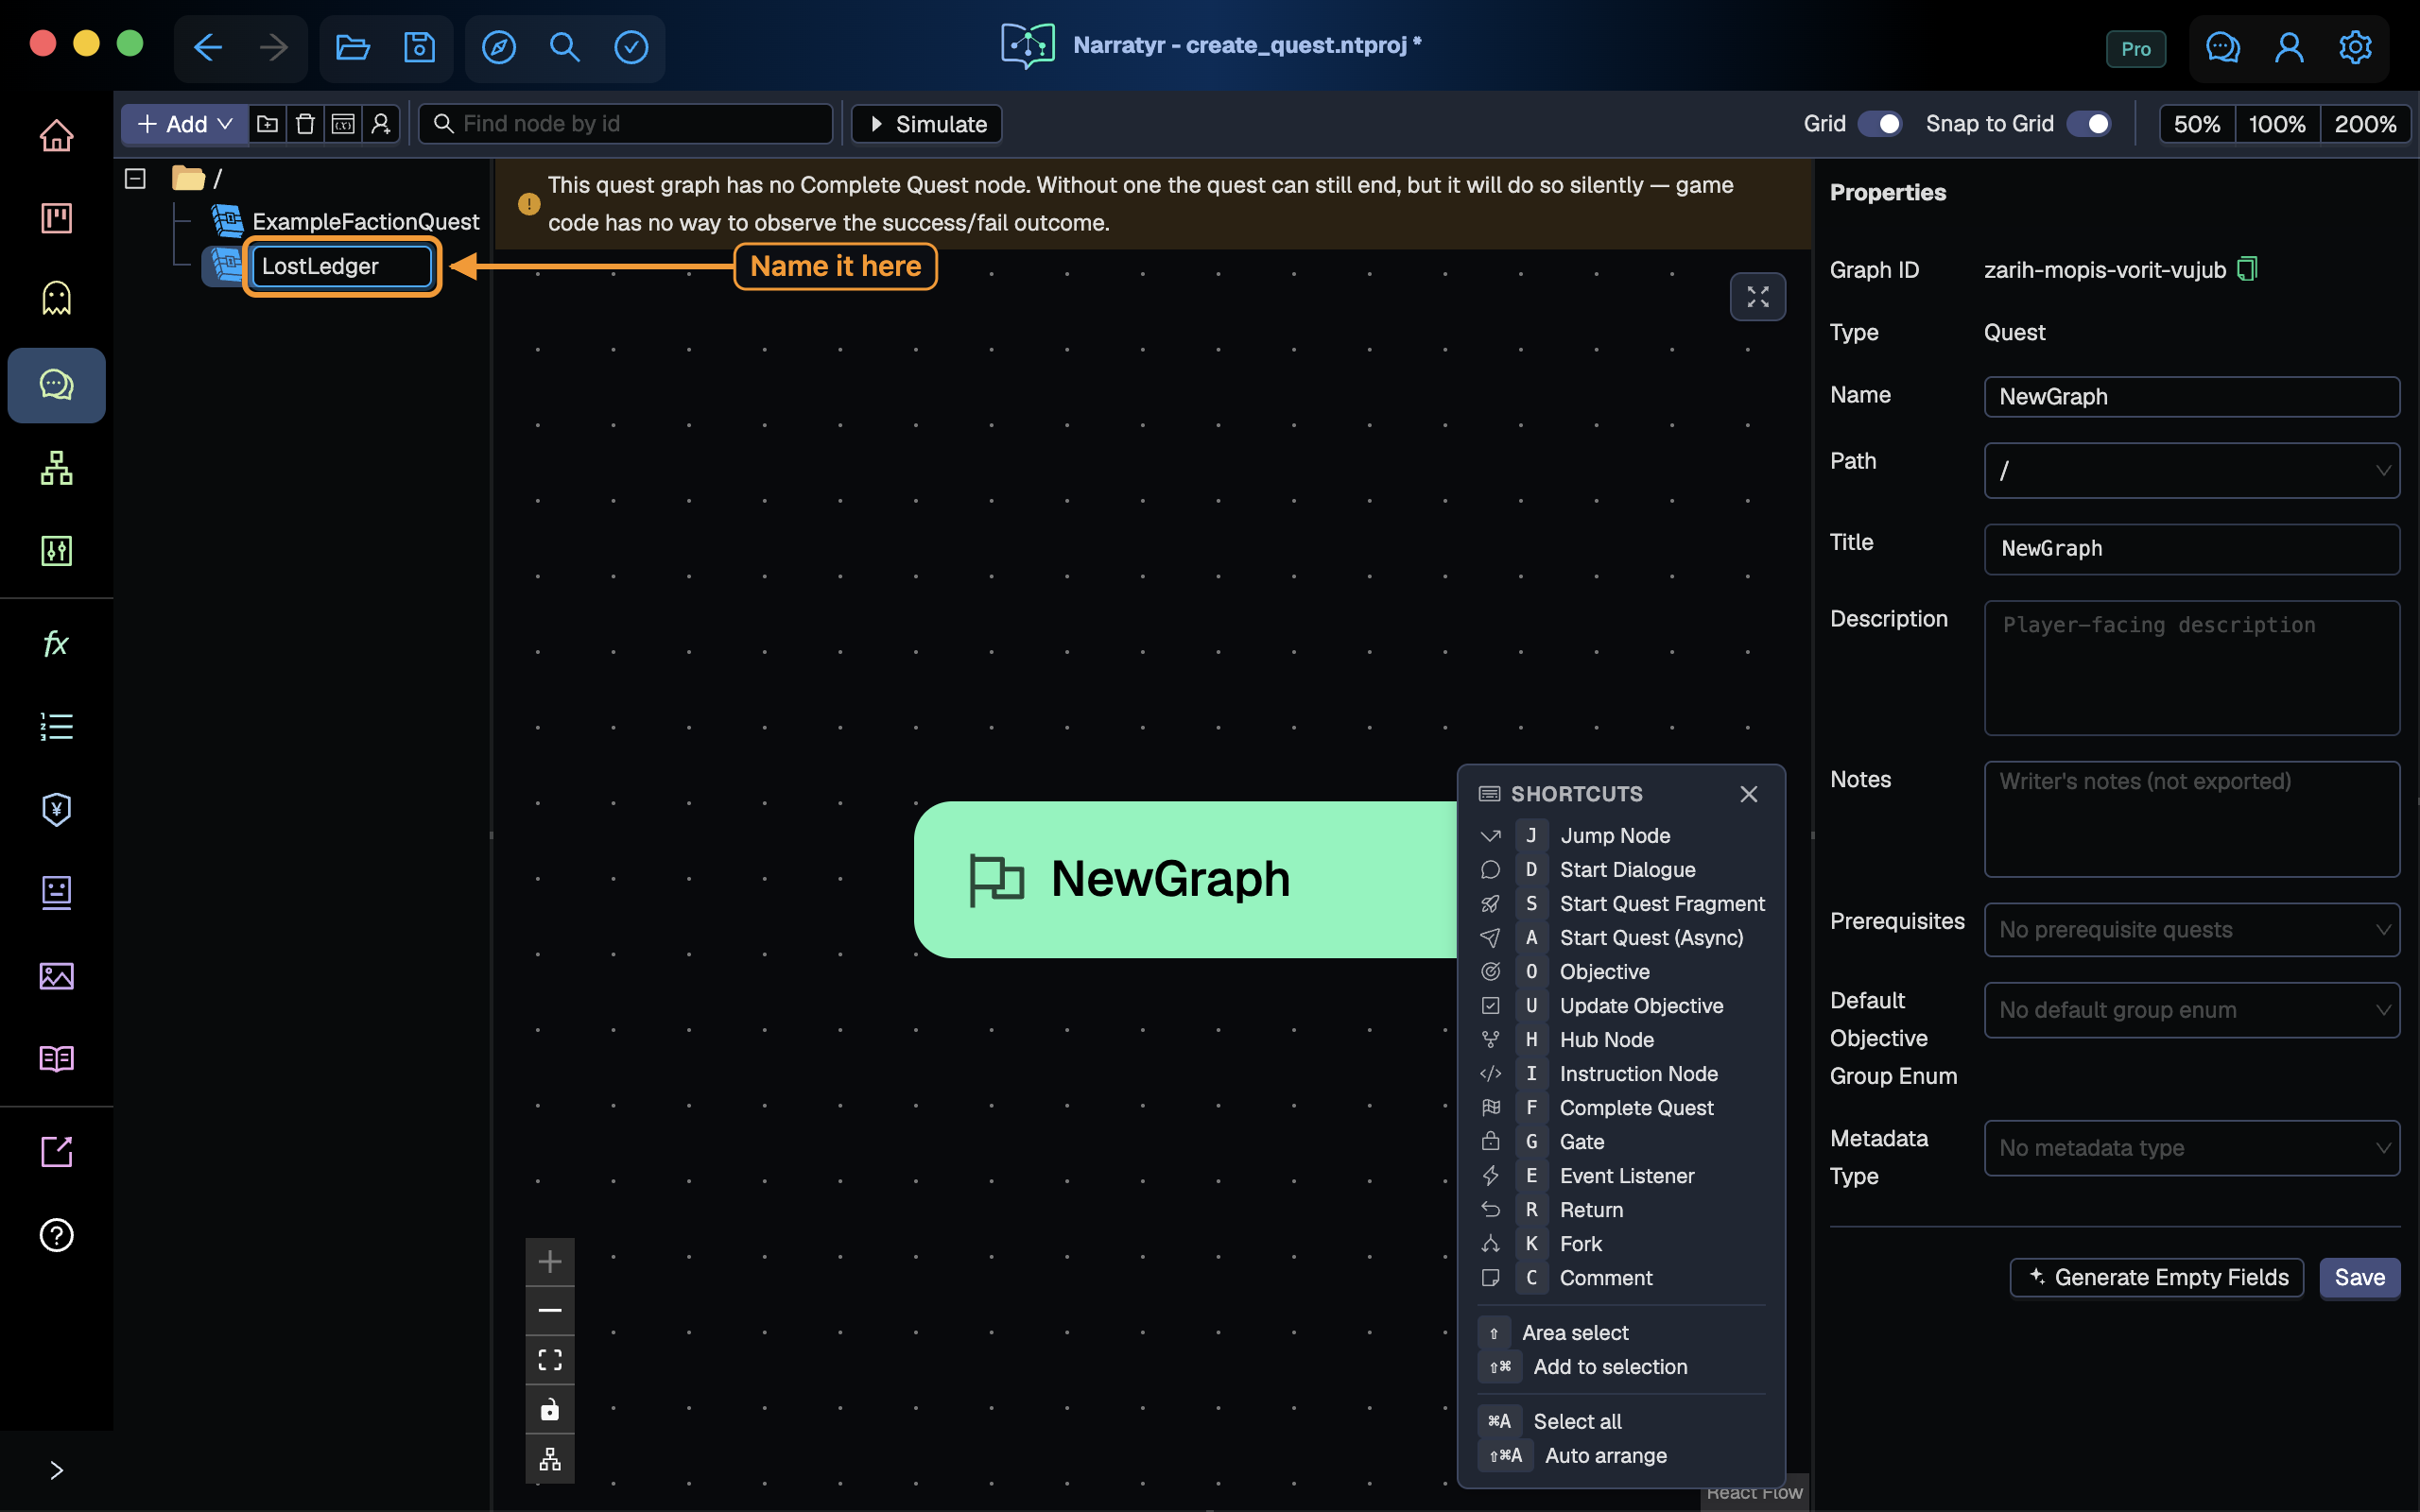Viewport: 2420px width, 1512px height.
Task: Edit the Title field
Action: (x=2191, y=549)
